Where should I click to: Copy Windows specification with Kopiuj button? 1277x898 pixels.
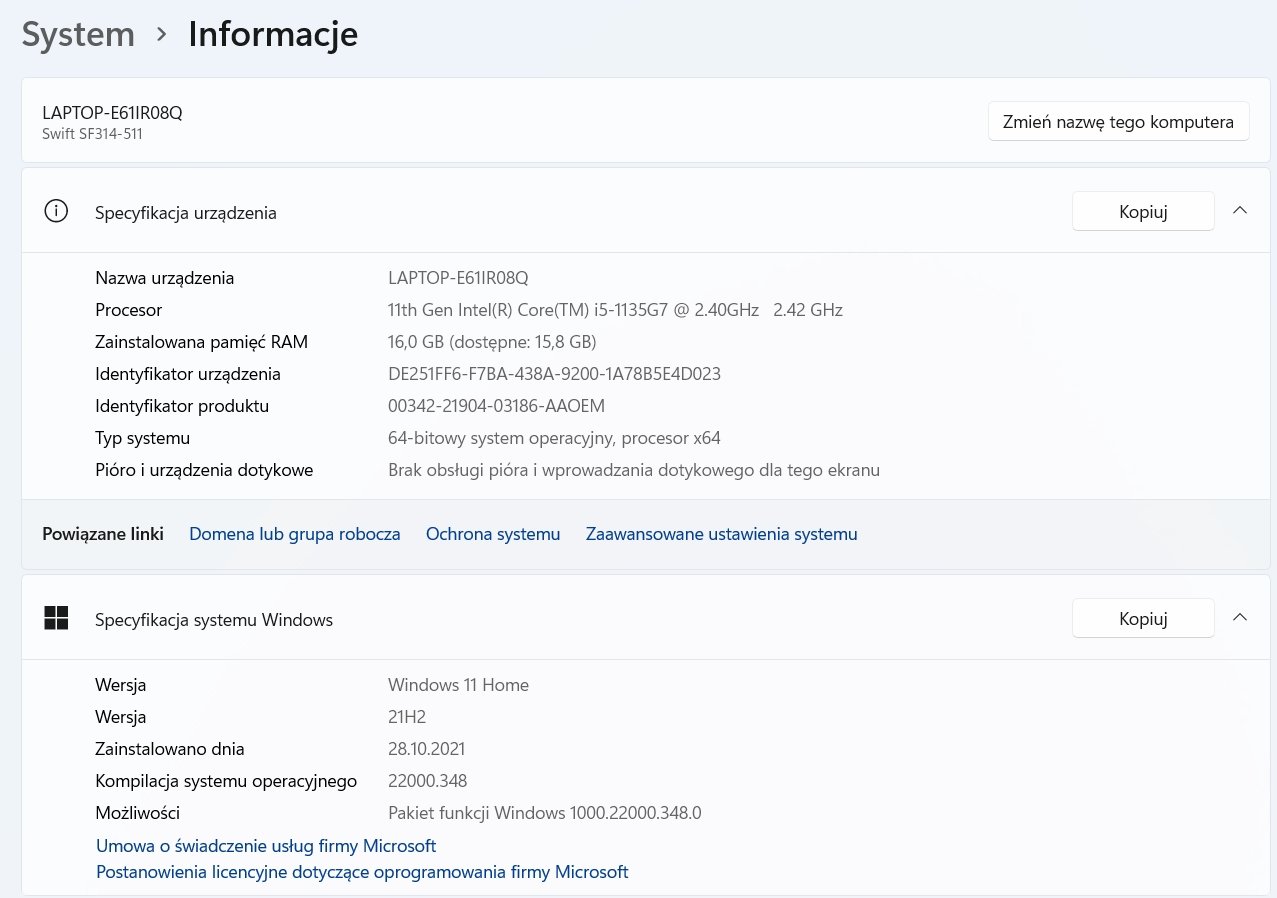pos(1143,618)
